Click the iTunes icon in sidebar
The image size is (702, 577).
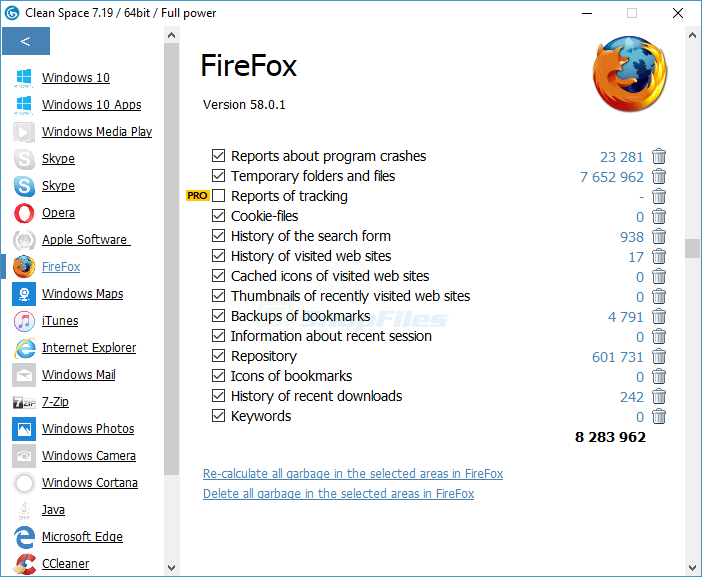click(x=24, y=321)
